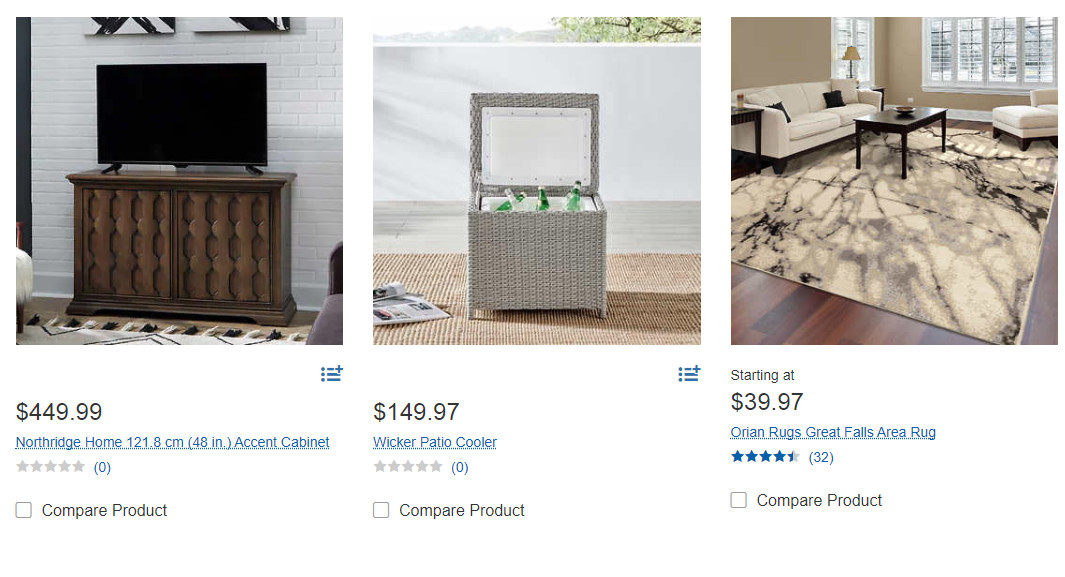
Task: Tick Compare Product under Wicker Patio Cooler
Action: [381, 510]
